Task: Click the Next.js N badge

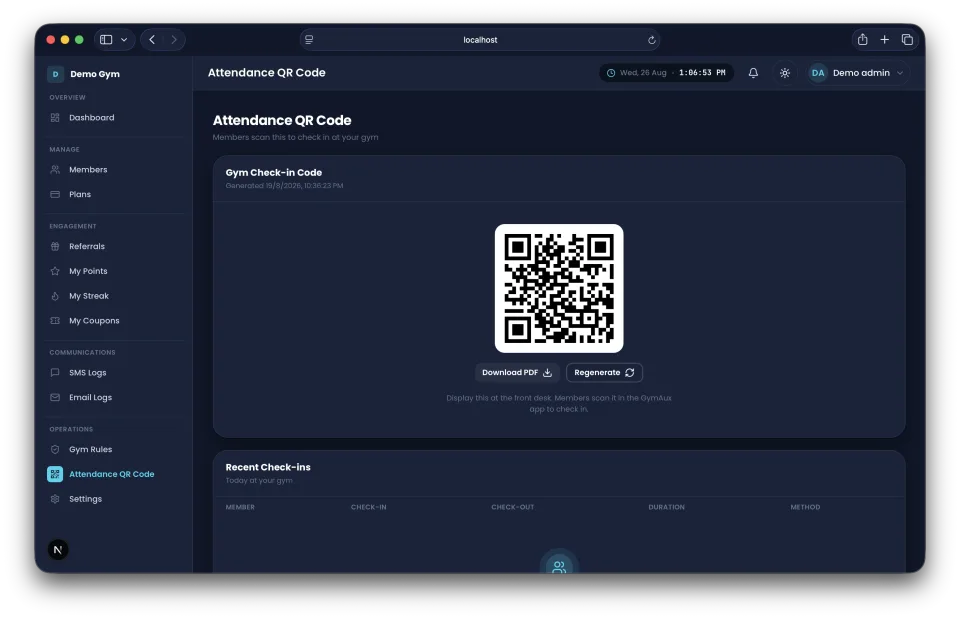Action: (58, 550)
